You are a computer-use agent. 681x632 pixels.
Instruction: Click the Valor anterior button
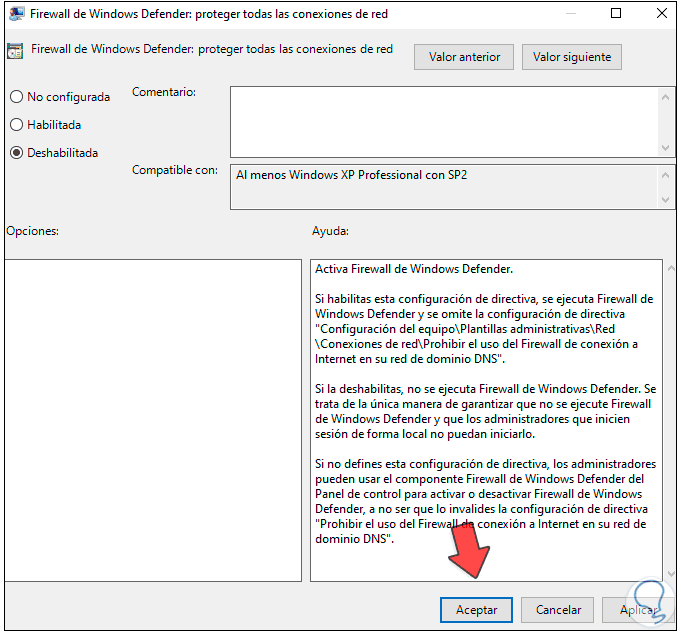point(463,57)
